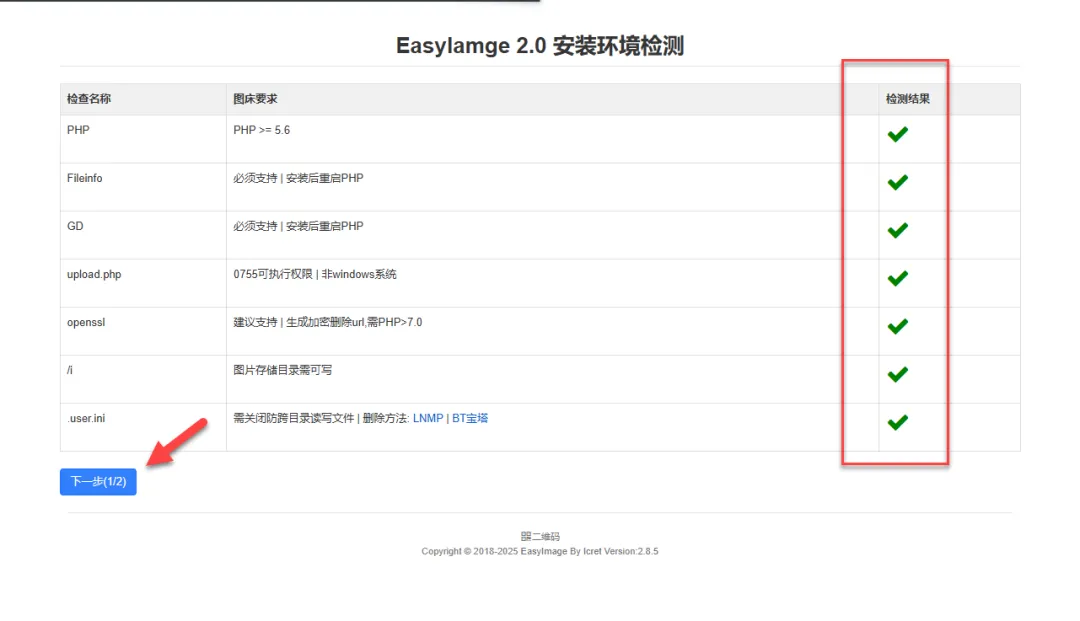Click the /i directory result checkmark
This screenshot has height=621, width=1080.
897,374
